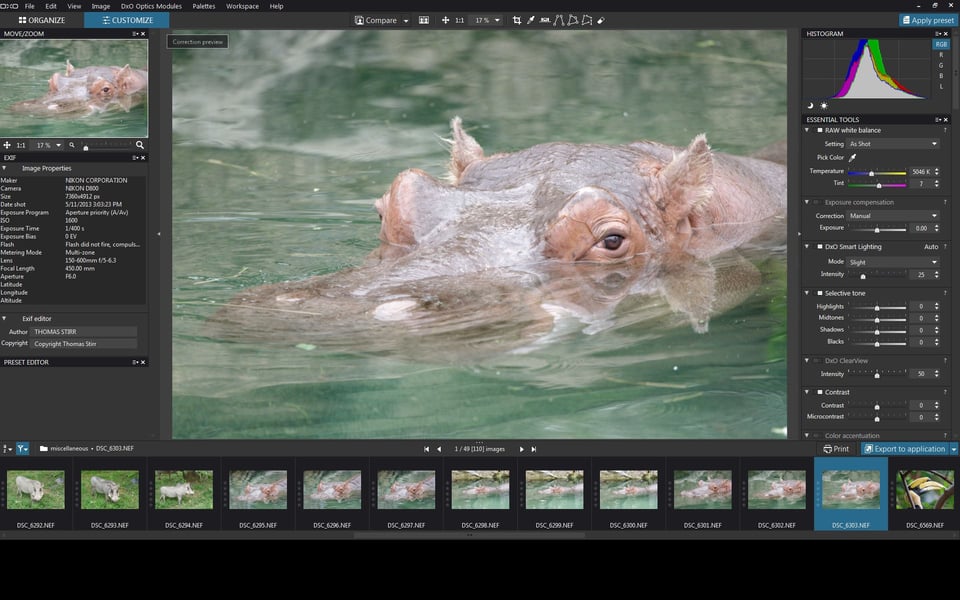Select the force parallels perspective tool

(558, 20)
